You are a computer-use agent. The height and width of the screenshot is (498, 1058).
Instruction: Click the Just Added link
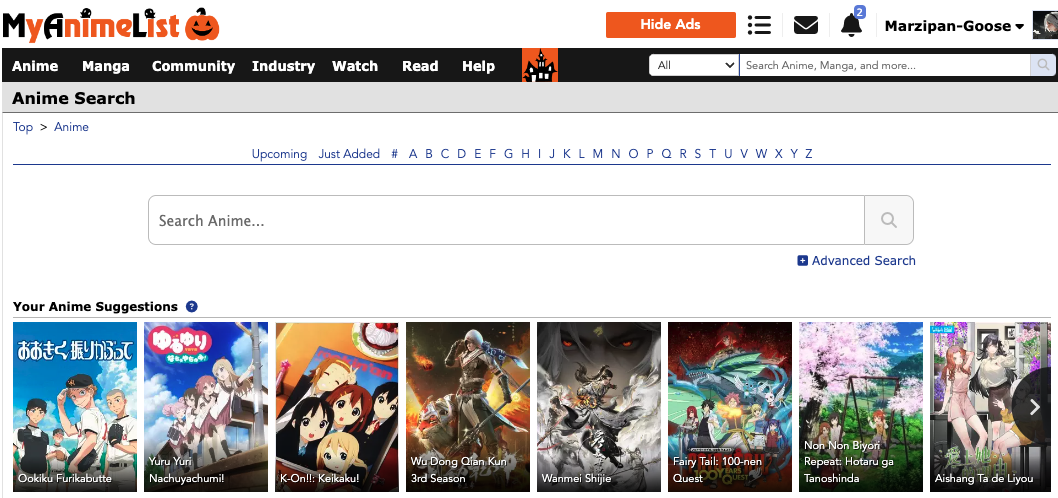coord(350,154)
